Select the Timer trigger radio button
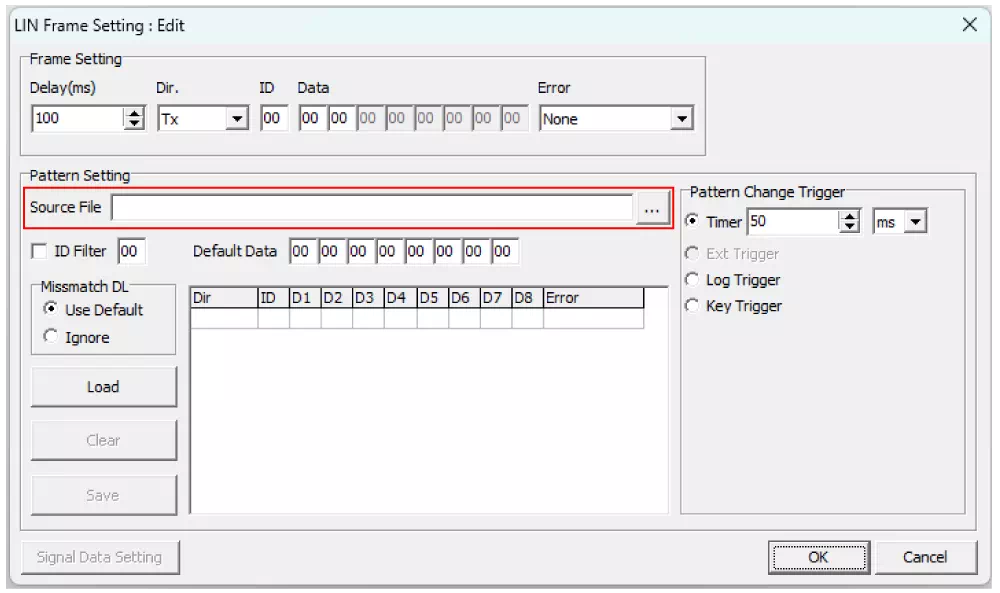1000x593 pixels. click(x=692, y=221)
